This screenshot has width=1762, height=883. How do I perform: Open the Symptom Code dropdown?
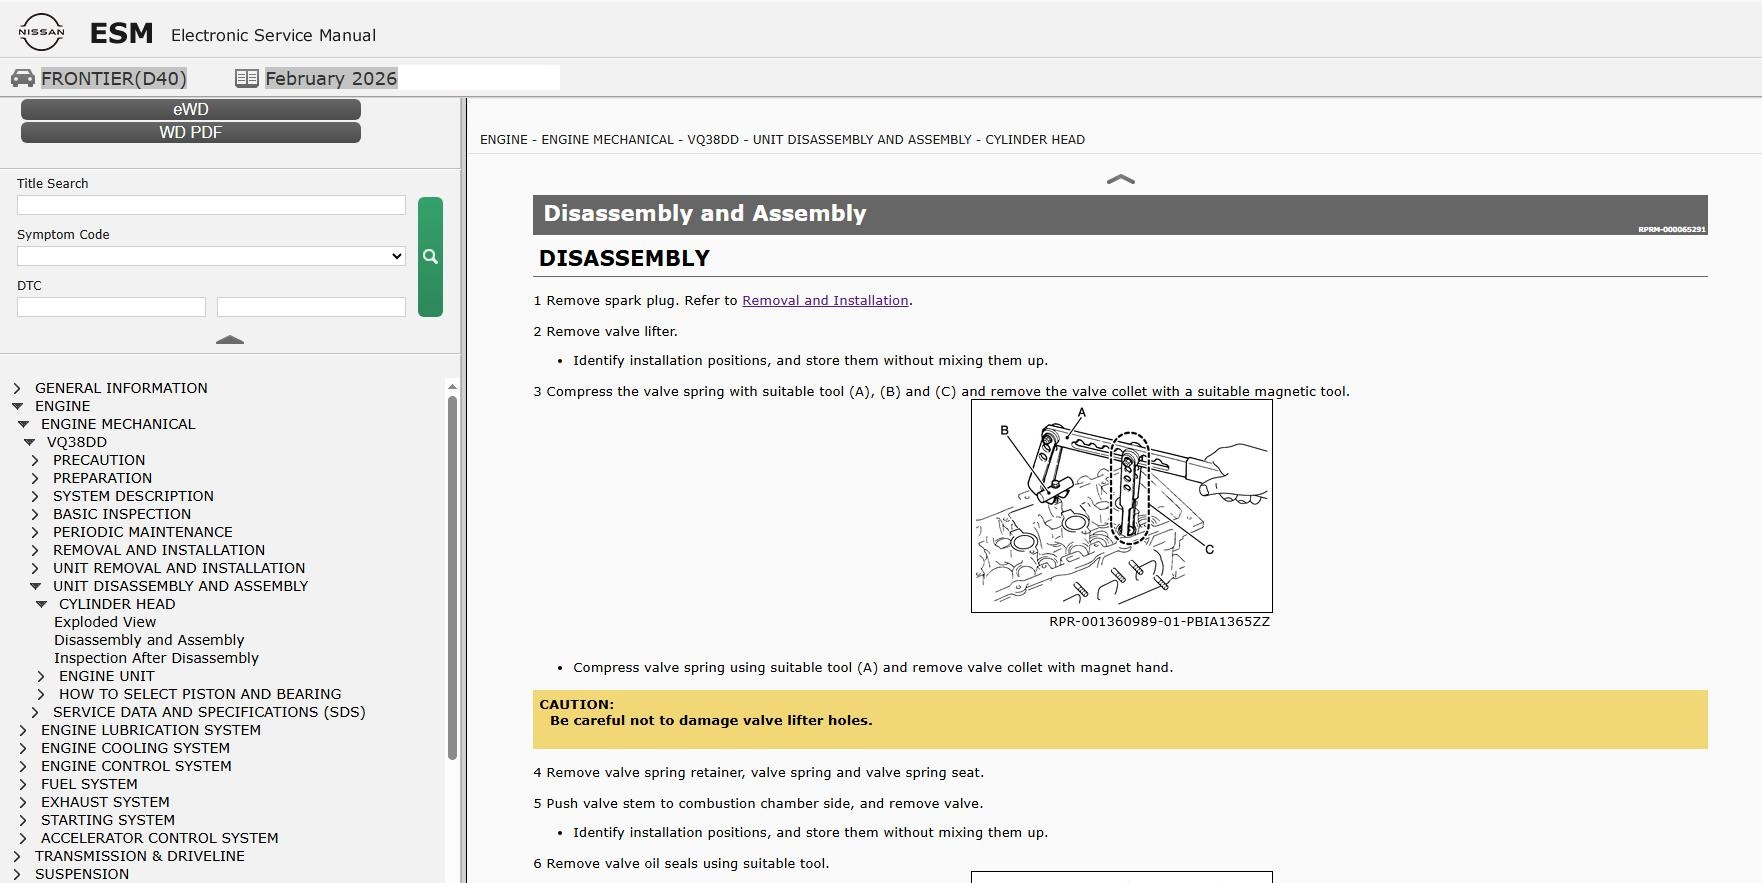(x=211, y=256)
